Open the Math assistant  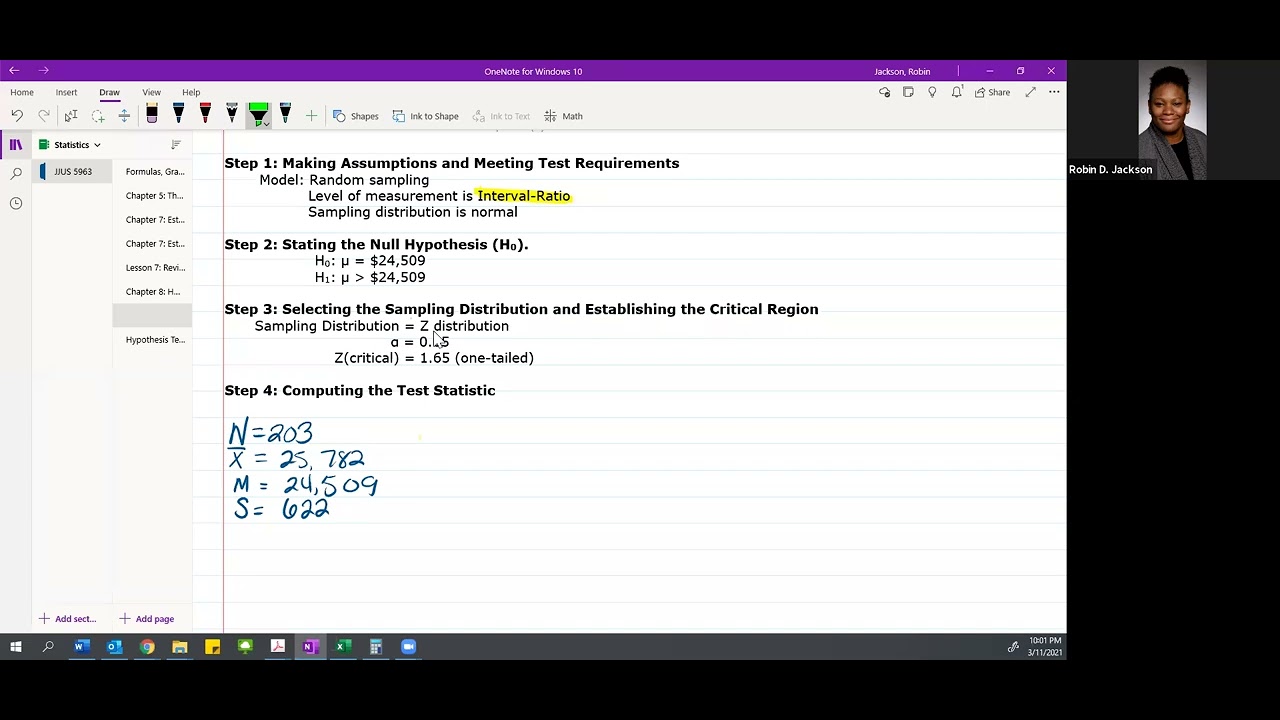[563, 116]
